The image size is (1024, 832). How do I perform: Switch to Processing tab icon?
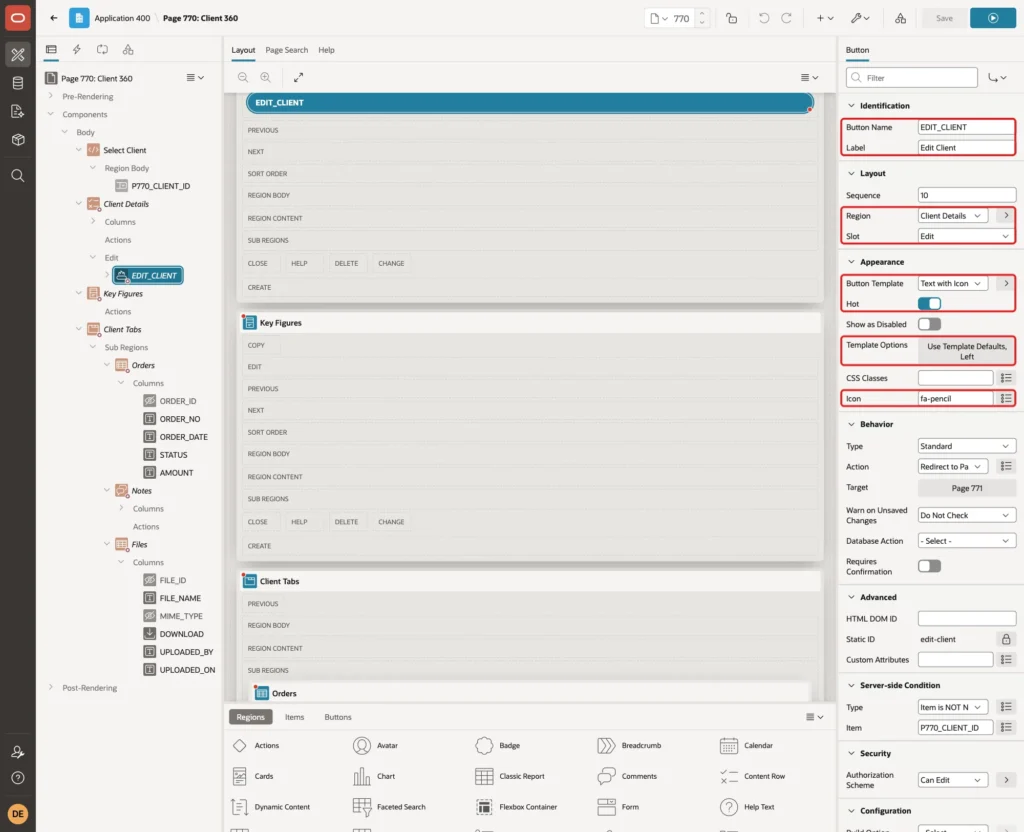point(103,50)
